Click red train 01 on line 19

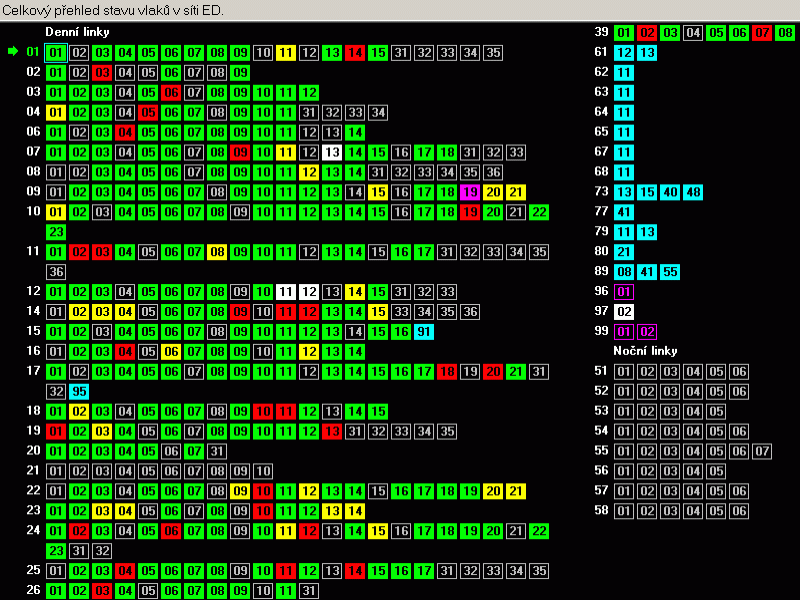click(56, 431)
